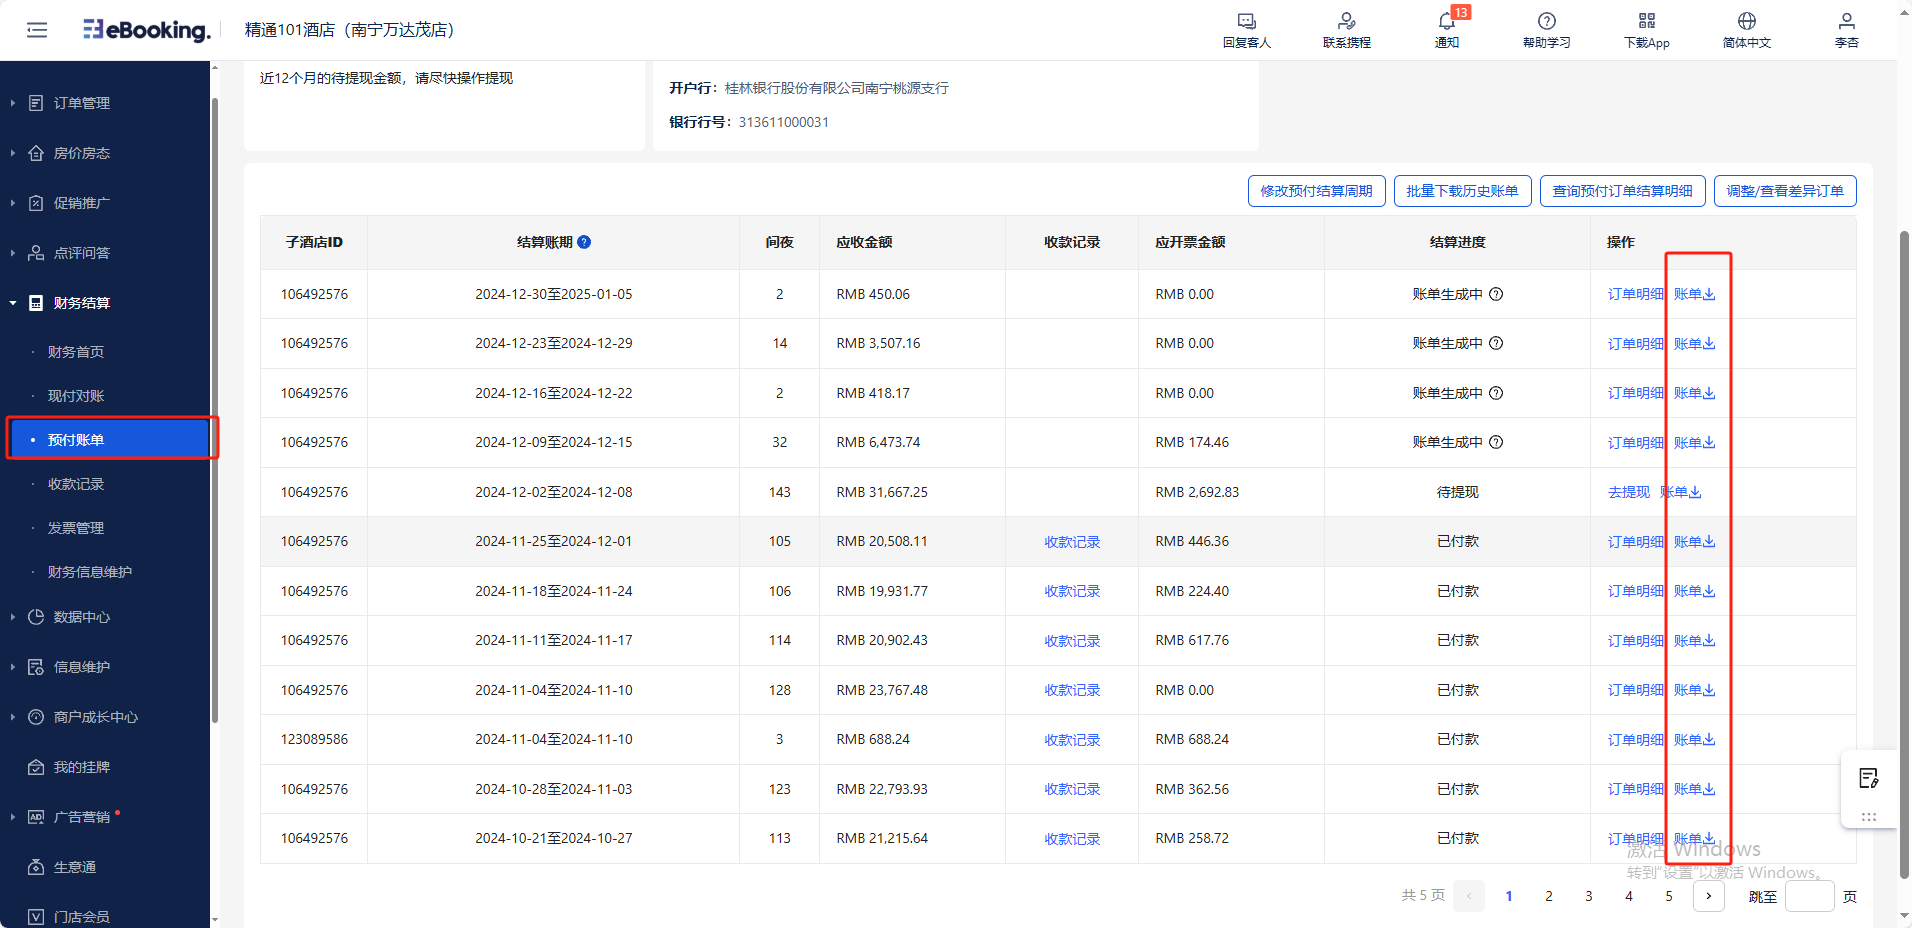Click the 批量下载历史账单 button
The width and height of the screenshot is (1912, 928).
point(1462,191)
